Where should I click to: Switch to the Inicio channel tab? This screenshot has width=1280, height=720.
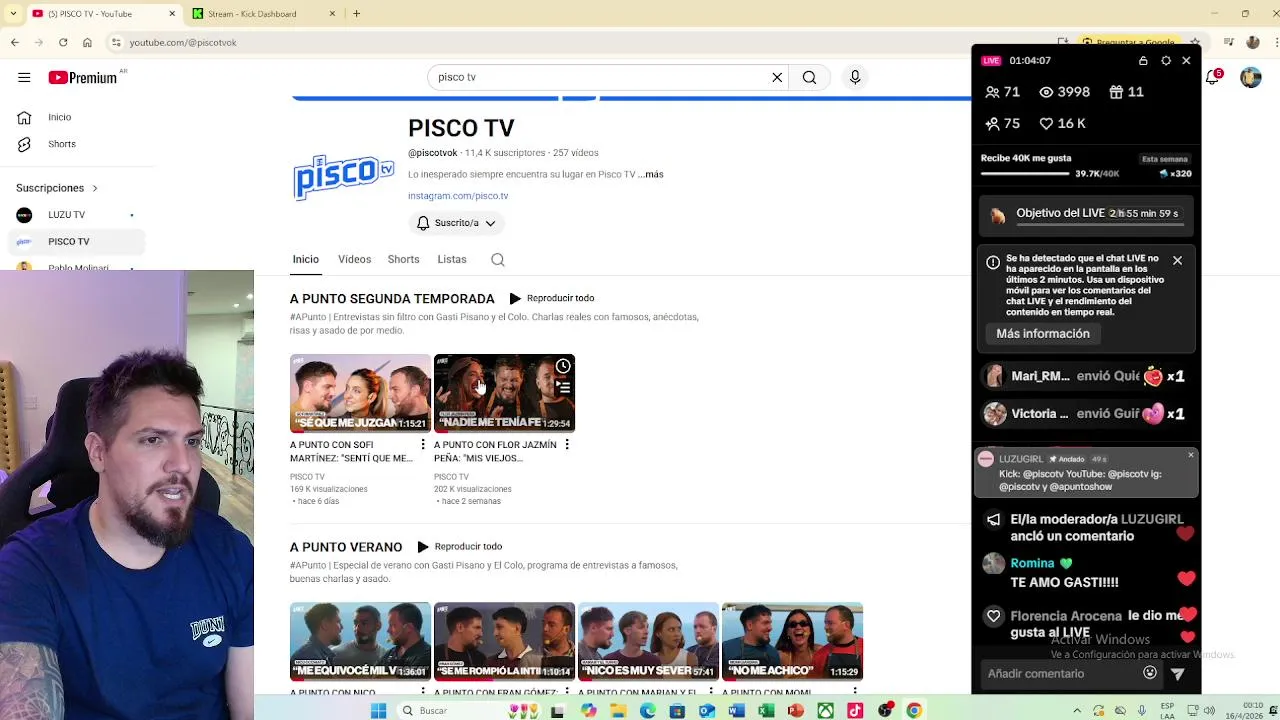[x=306, y=259]
